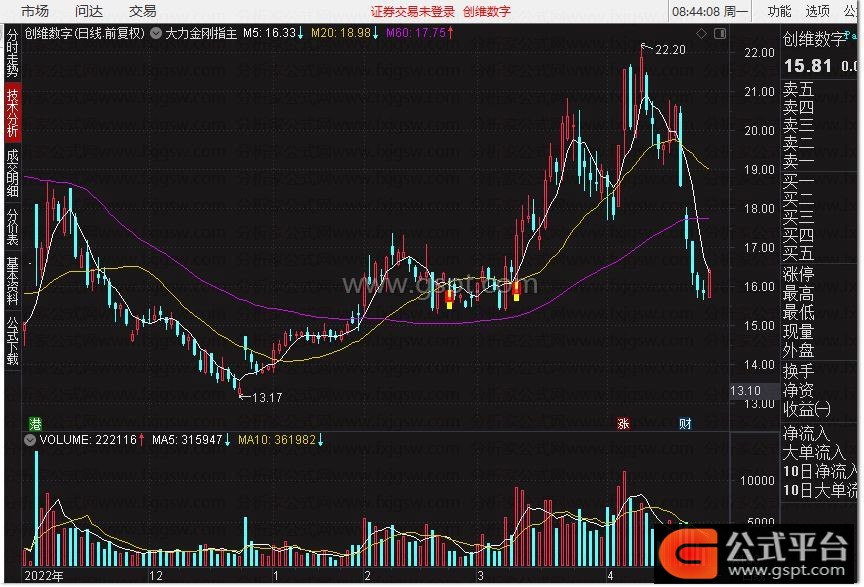The width and height of the screenshot is (864, 587).
Task: Click the 创维数字 title in top bar
Action: [487, 12]
